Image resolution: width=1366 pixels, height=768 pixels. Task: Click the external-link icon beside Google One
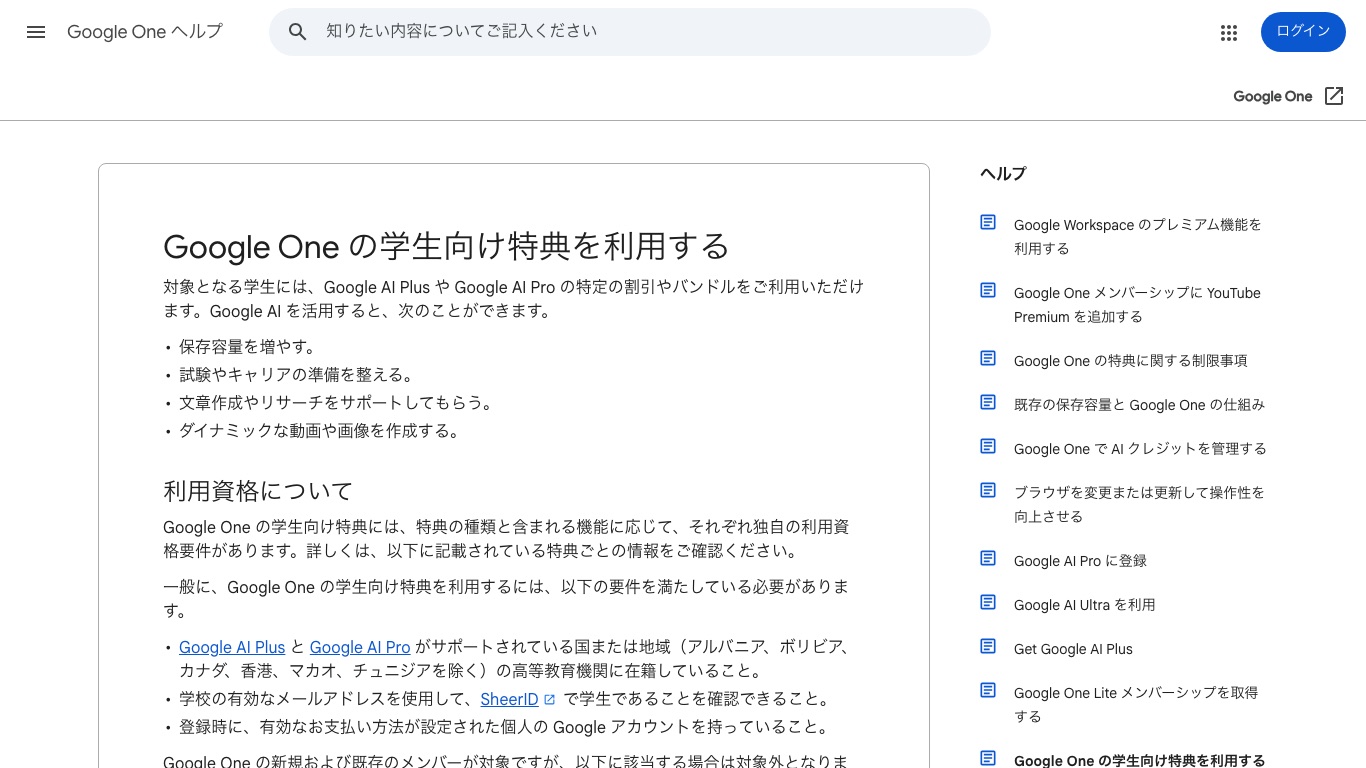click(1334, 96)
